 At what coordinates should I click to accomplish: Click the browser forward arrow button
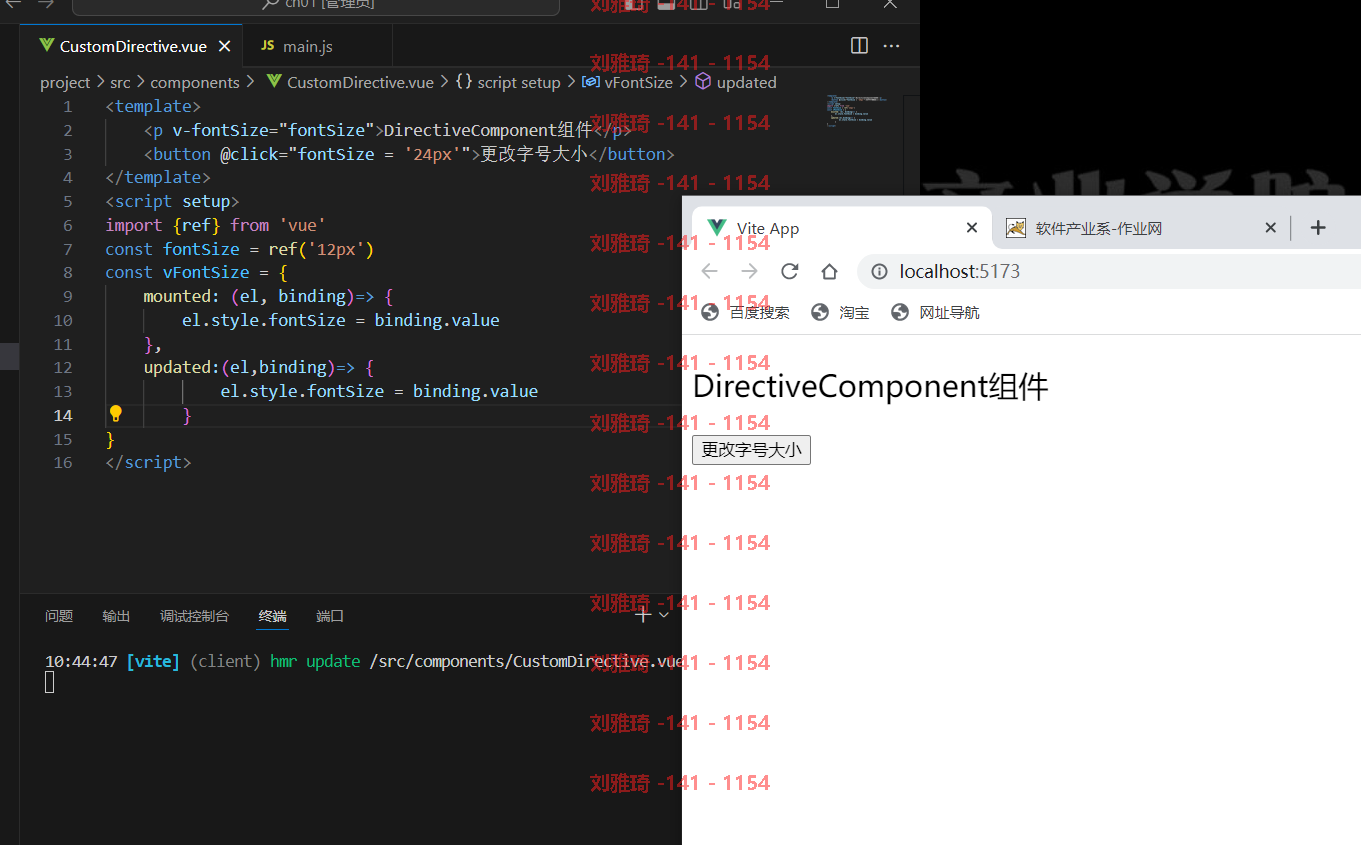coord(749,271)
